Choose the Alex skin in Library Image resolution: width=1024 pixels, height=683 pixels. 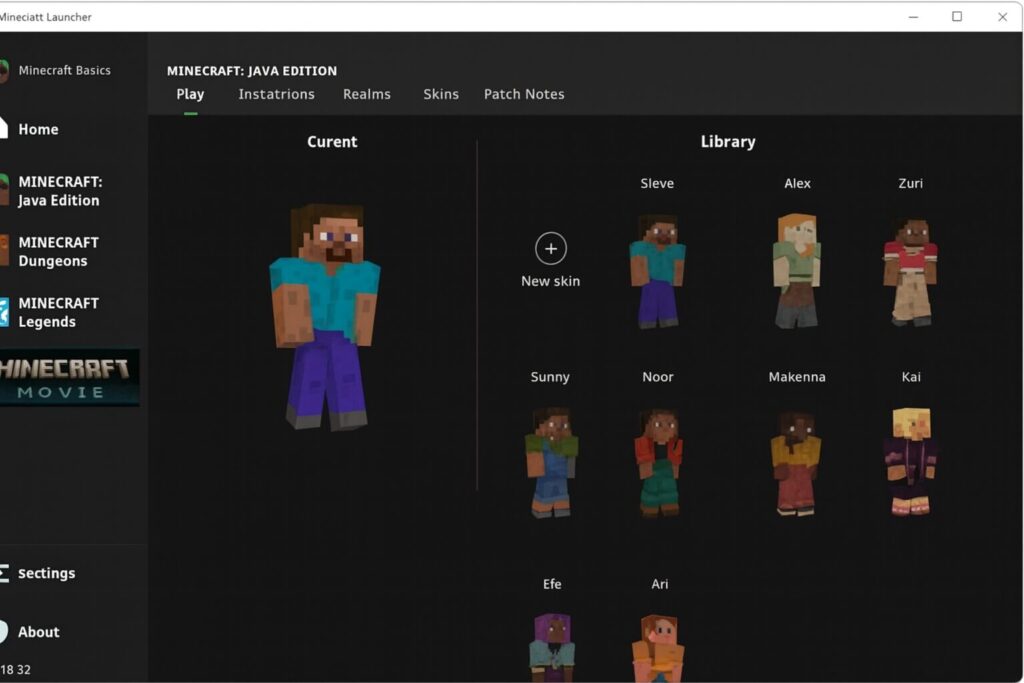coord(797,271)
